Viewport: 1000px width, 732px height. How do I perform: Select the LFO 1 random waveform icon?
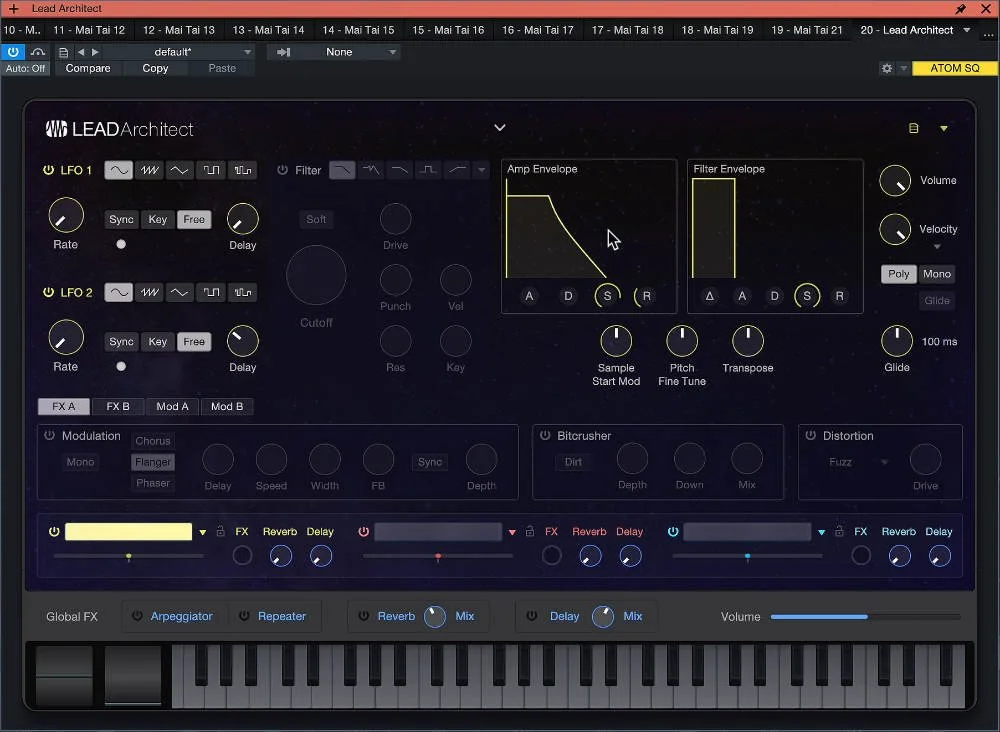coord(242,170)
